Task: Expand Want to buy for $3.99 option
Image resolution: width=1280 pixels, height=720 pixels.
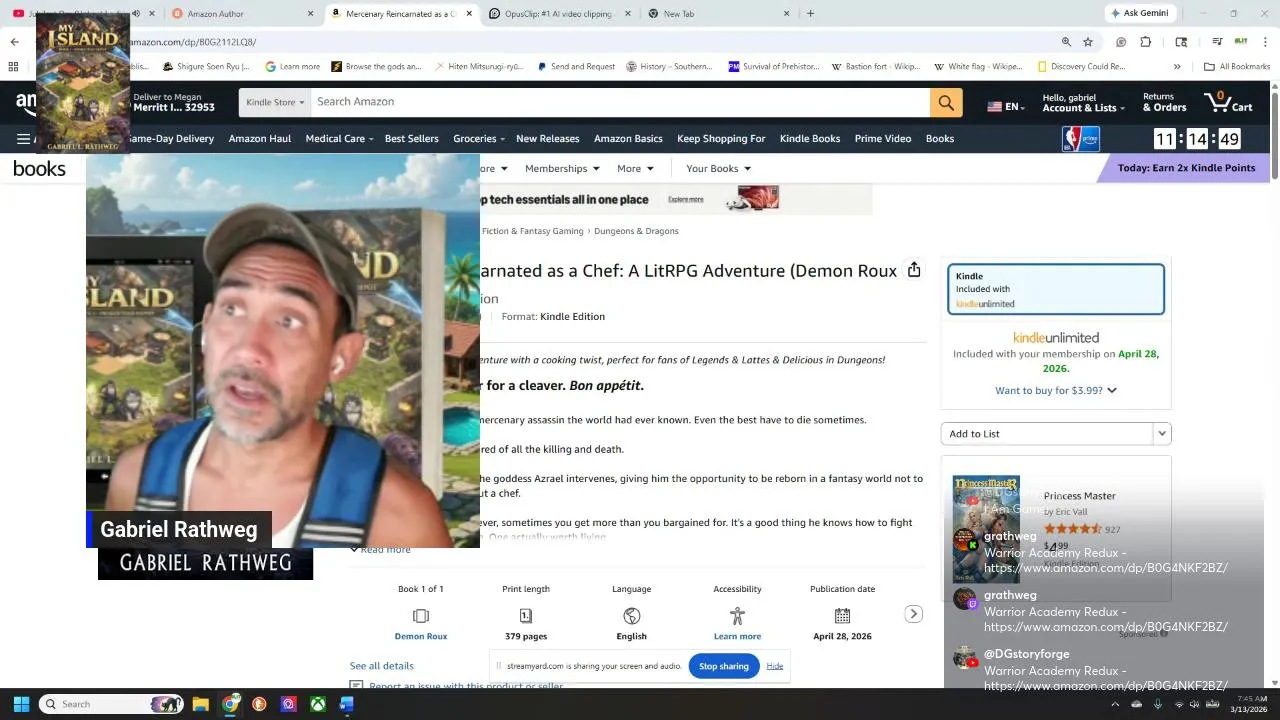Action: (1056, 391)
